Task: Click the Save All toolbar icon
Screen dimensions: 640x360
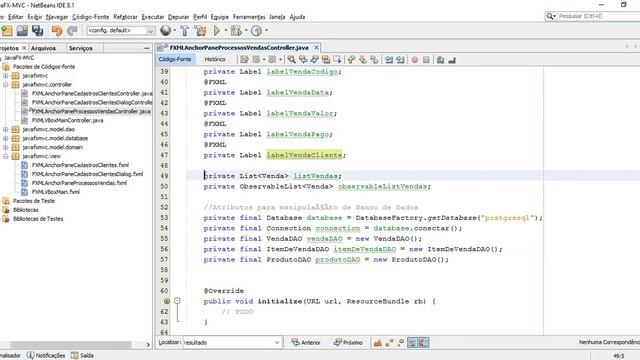Action: [38, 31]
